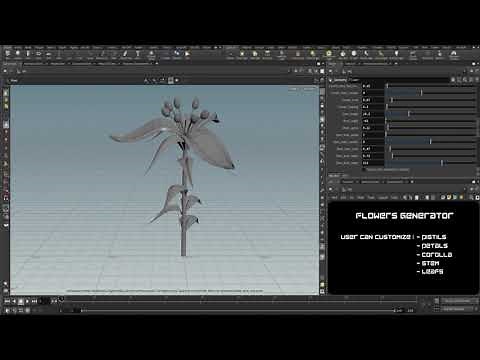Select the Sphere tool in Create shelf
The height and width of the screenshot is (360, 480).
coord(18,54)
